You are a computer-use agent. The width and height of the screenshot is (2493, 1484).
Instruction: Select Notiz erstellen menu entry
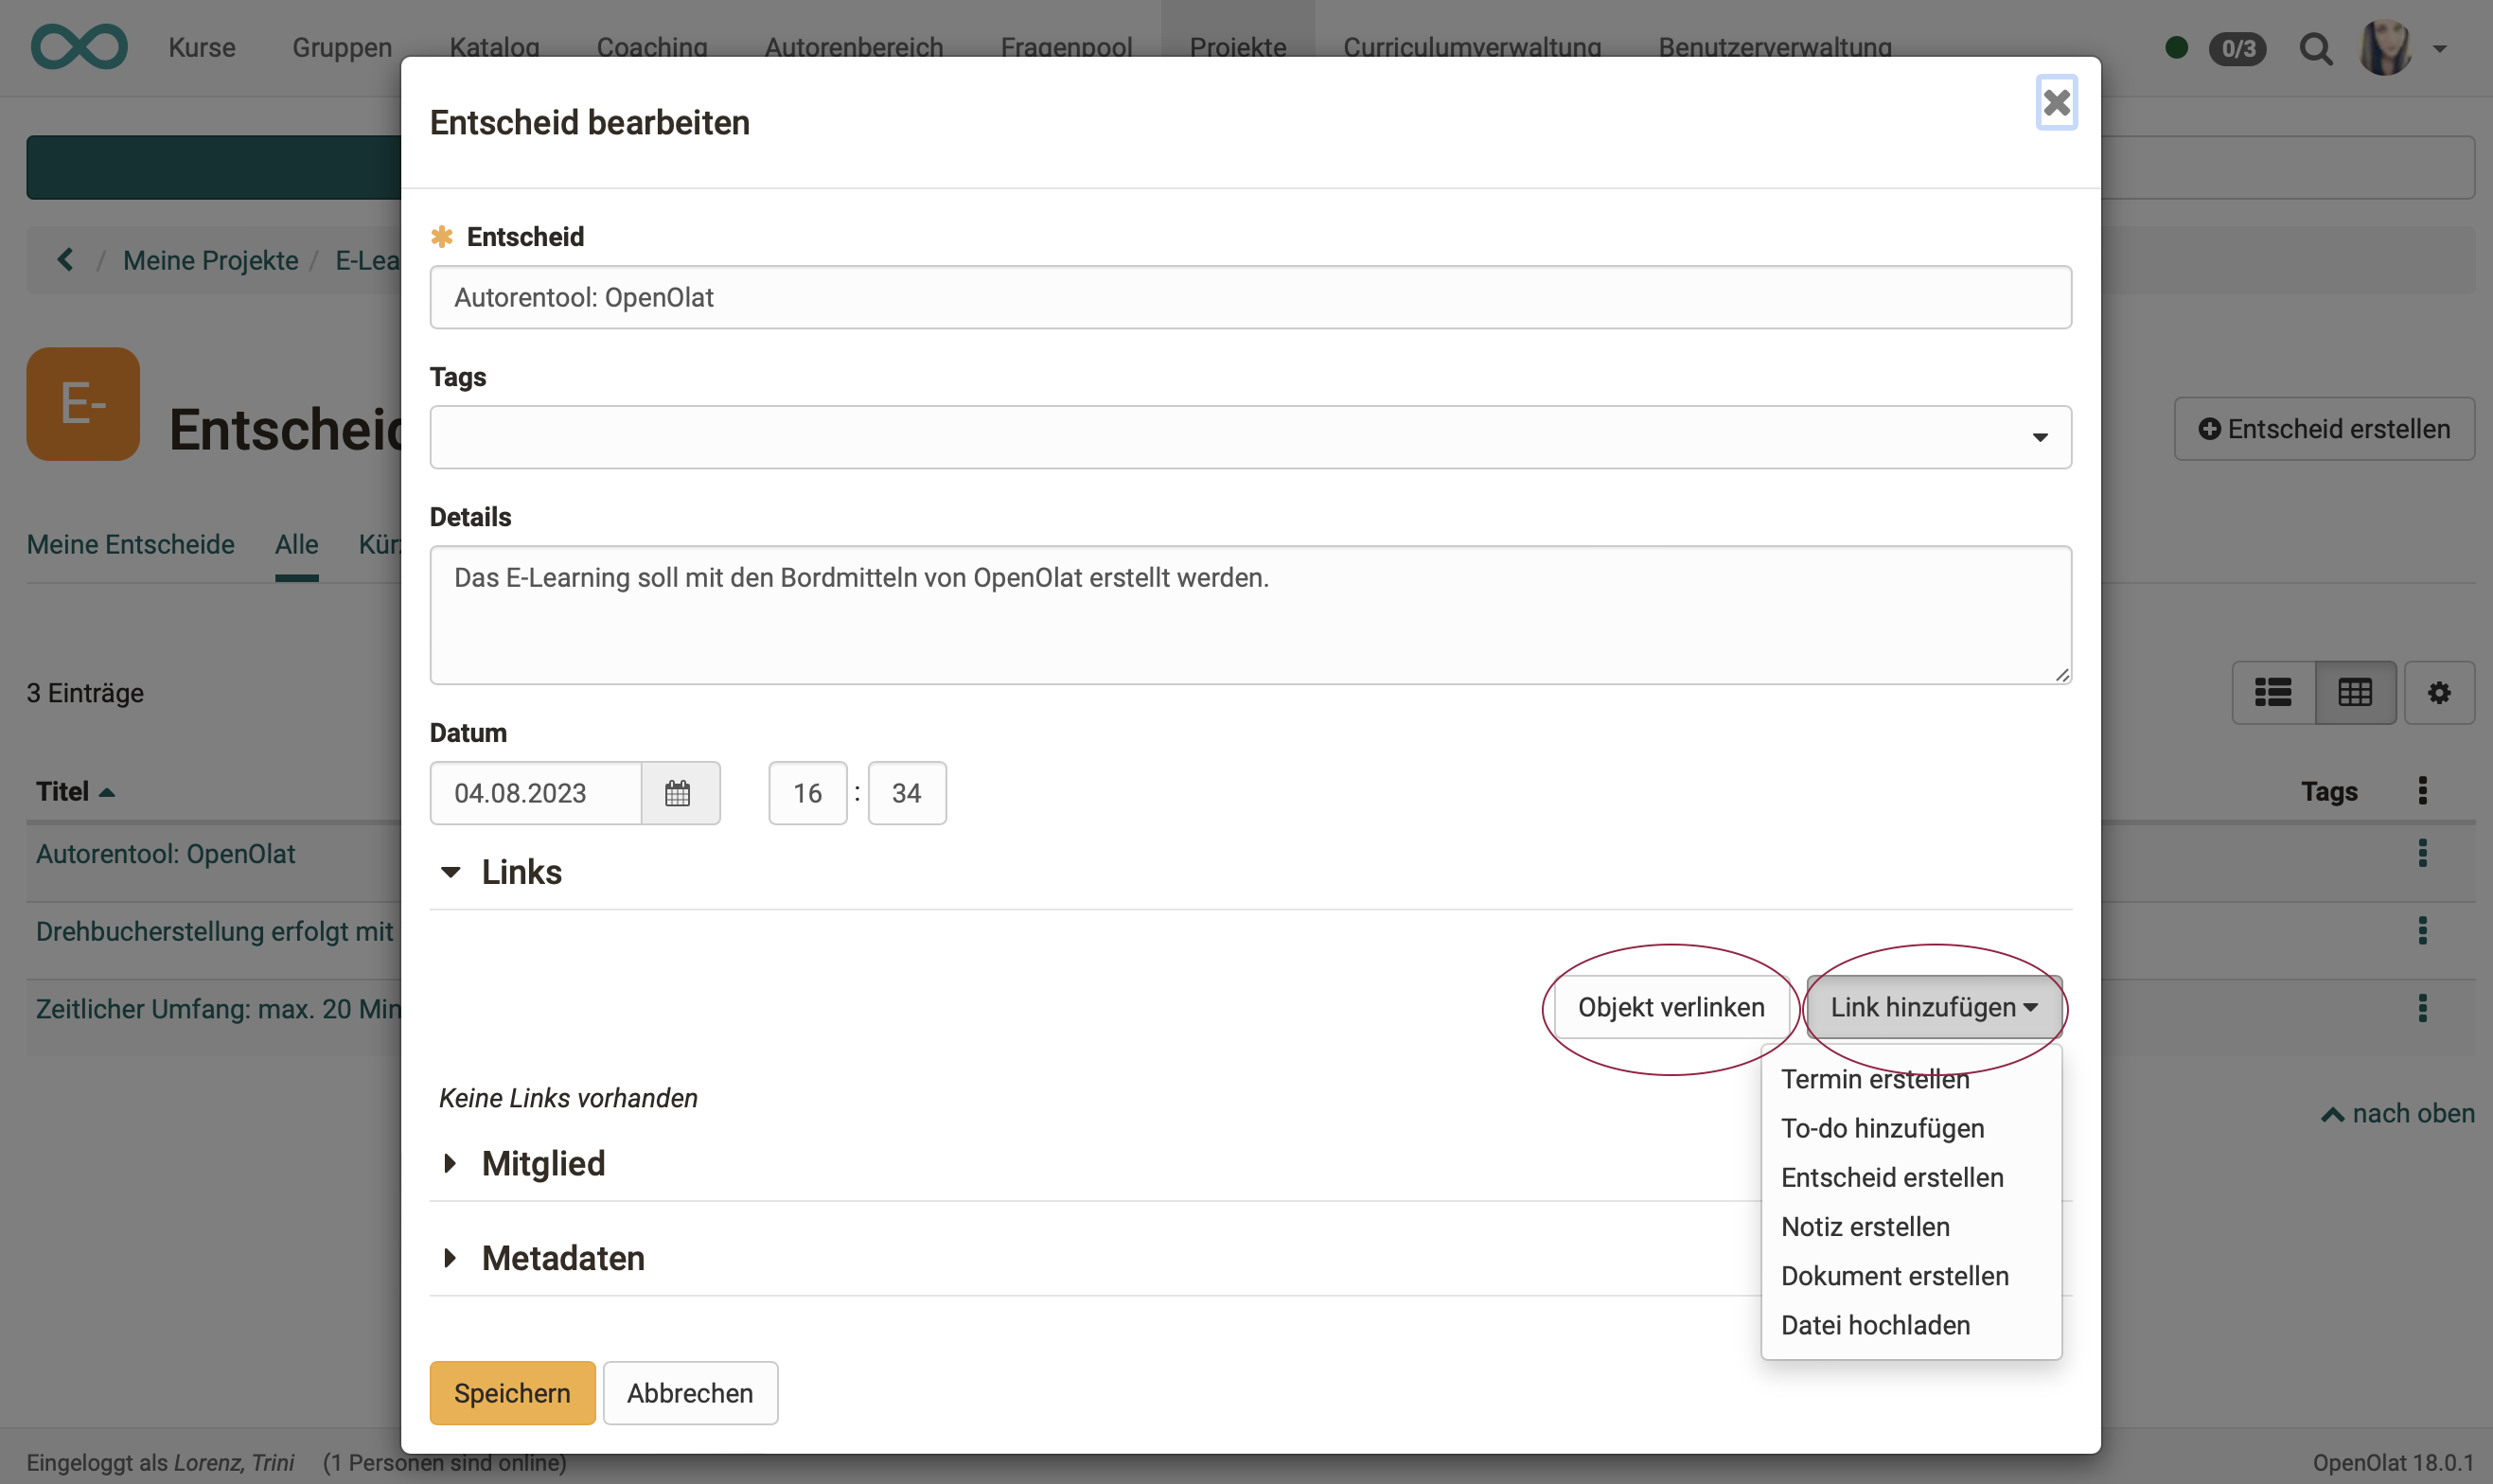point(1865,1227)
